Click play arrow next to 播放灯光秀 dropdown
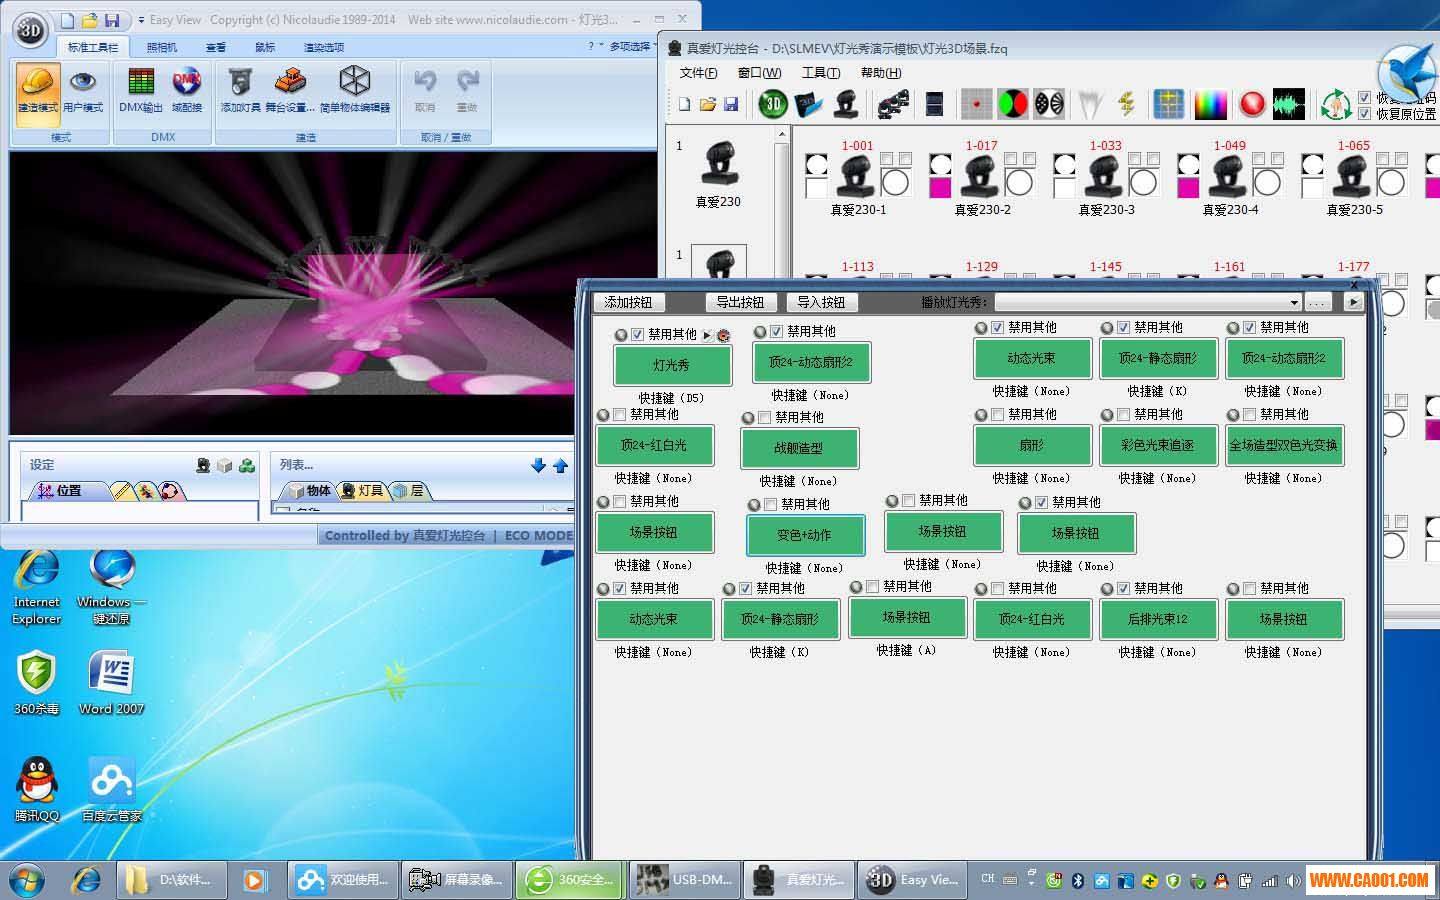This screenshot has height=900, width=1440. tap(1354, 302)
